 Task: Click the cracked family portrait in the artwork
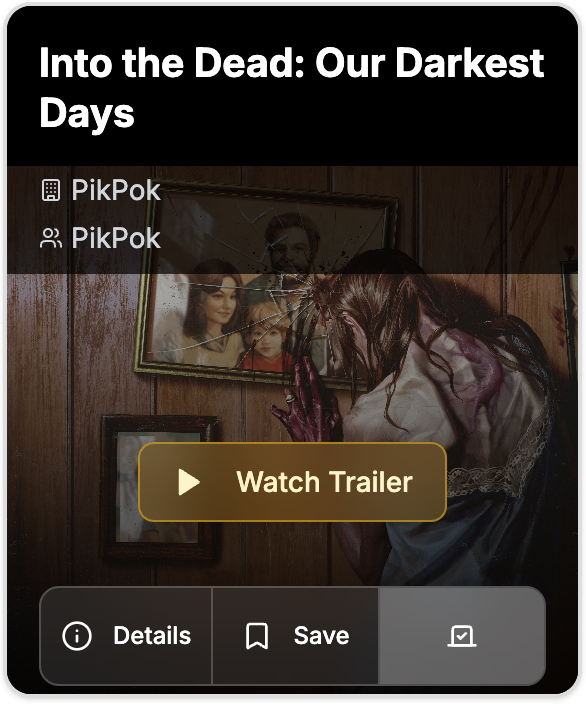[x=265, y=287]
